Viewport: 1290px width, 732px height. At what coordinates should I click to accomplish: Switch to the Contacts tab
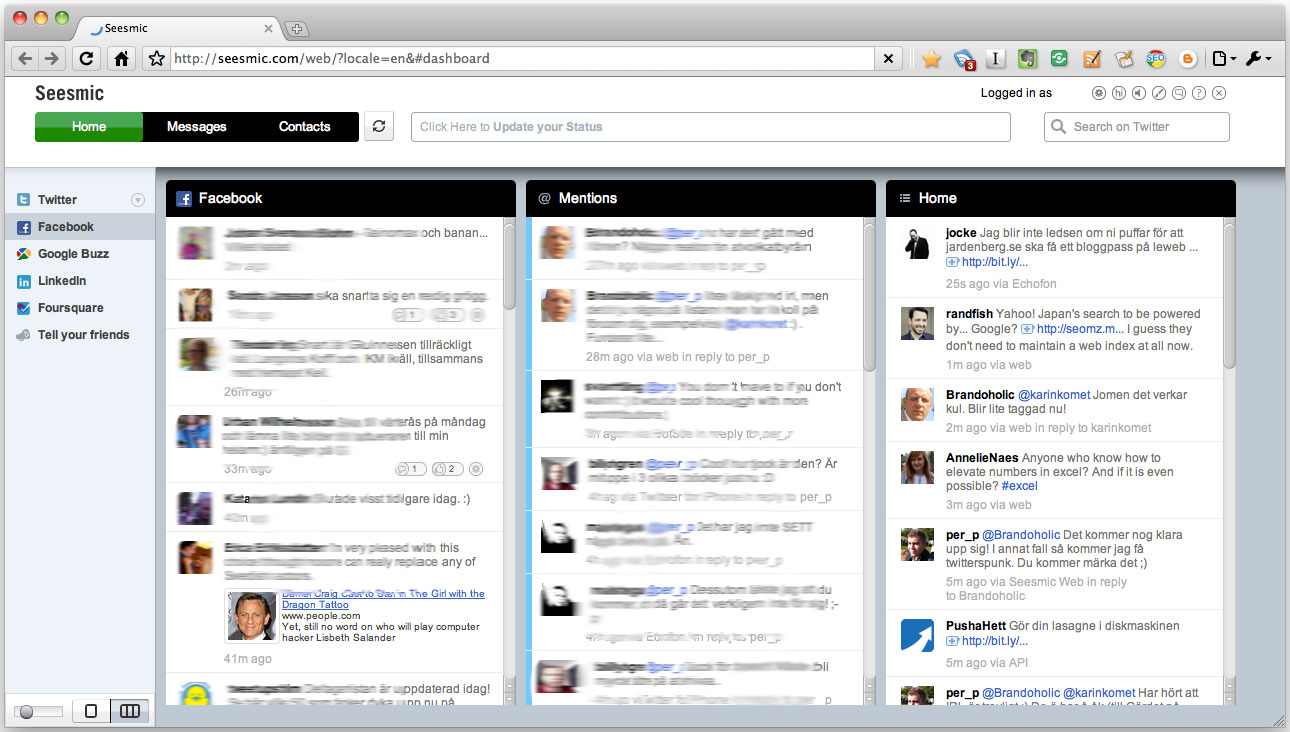point(305,127)
